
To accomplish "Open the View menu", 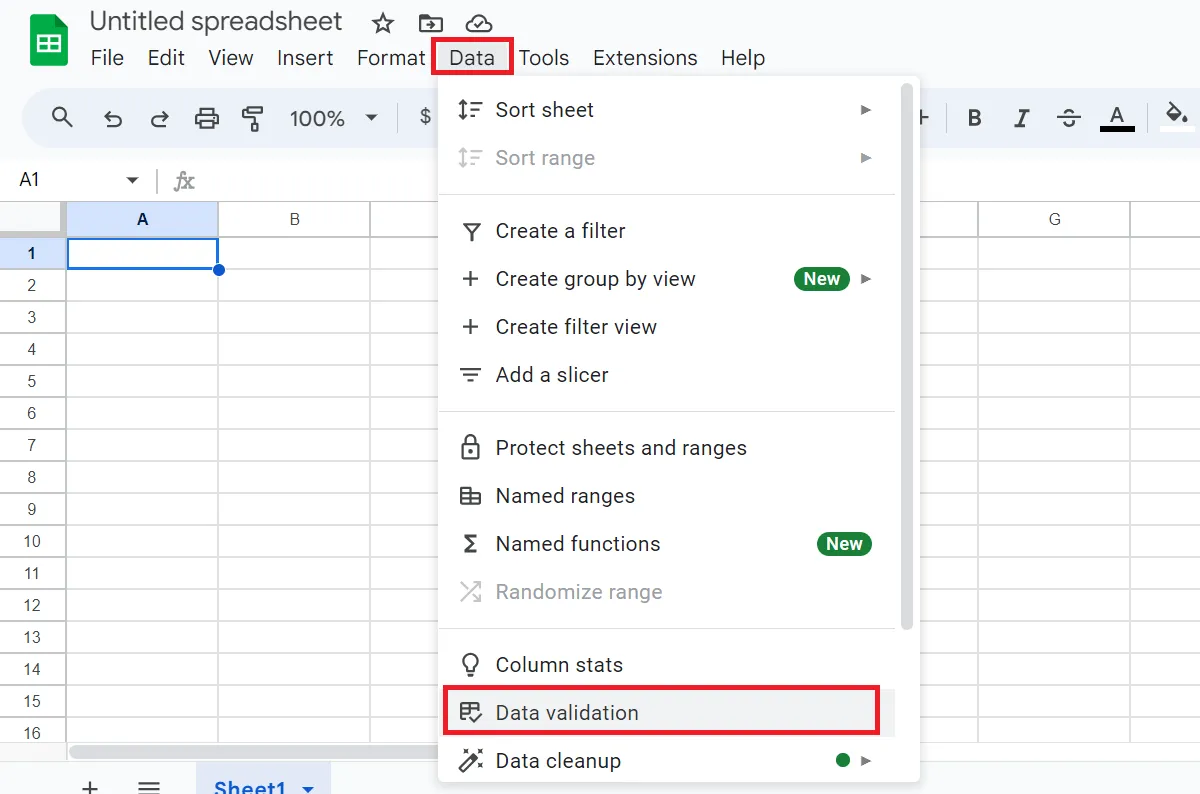I will coord(231,58).
